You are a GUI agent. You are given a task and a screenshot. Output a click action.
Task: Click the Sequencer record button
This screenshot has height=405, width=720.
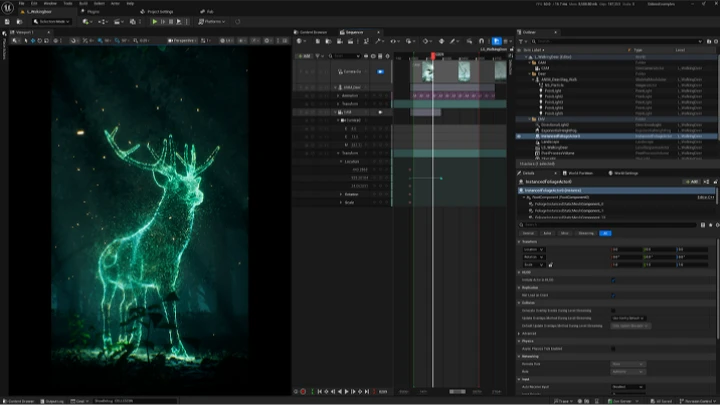[303, 392]
